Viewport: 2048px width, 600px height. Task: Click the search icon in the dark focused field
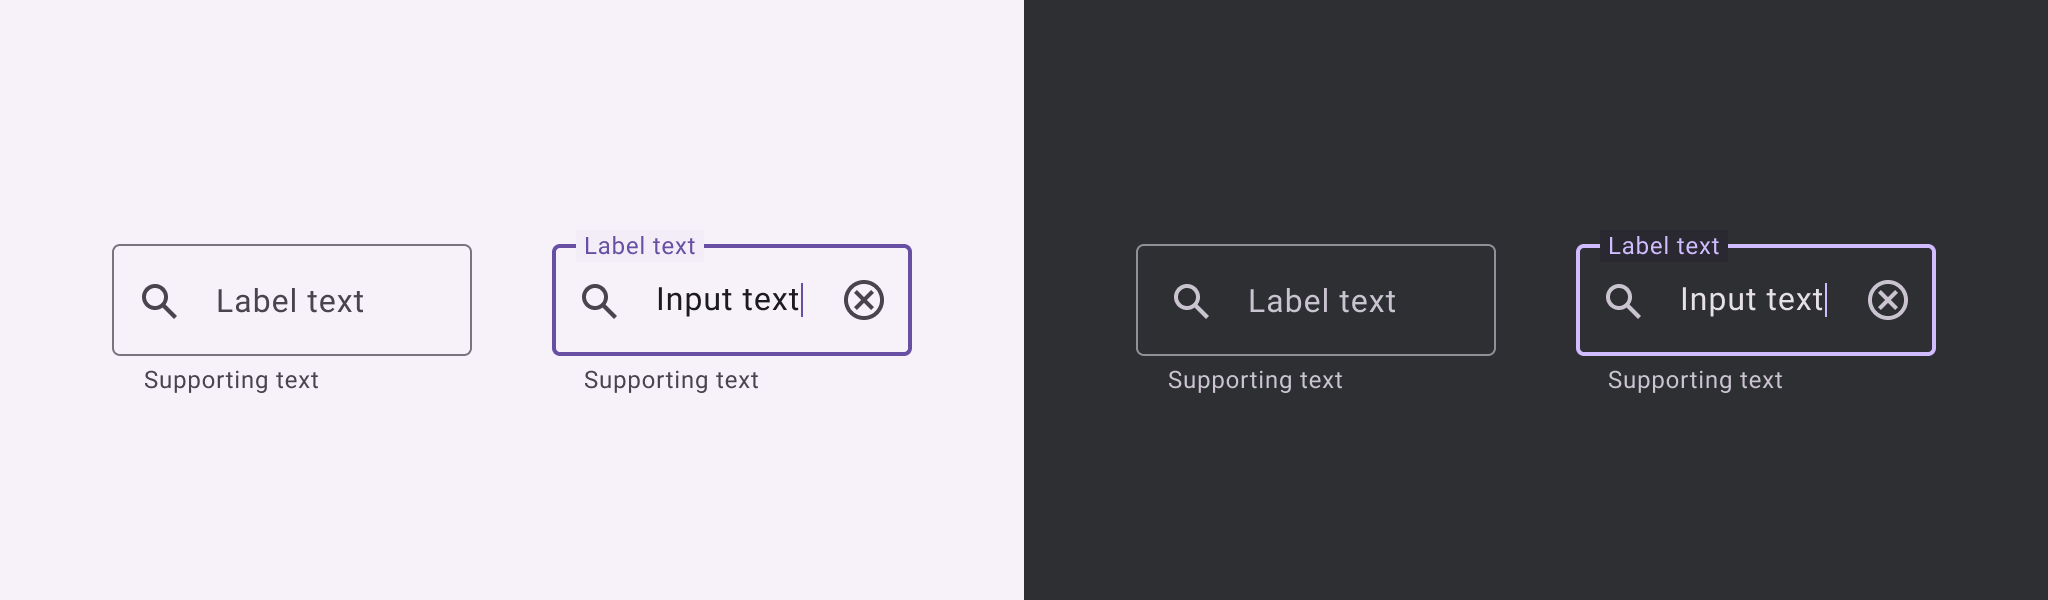pyautogui.click(x=1623, y=301)
